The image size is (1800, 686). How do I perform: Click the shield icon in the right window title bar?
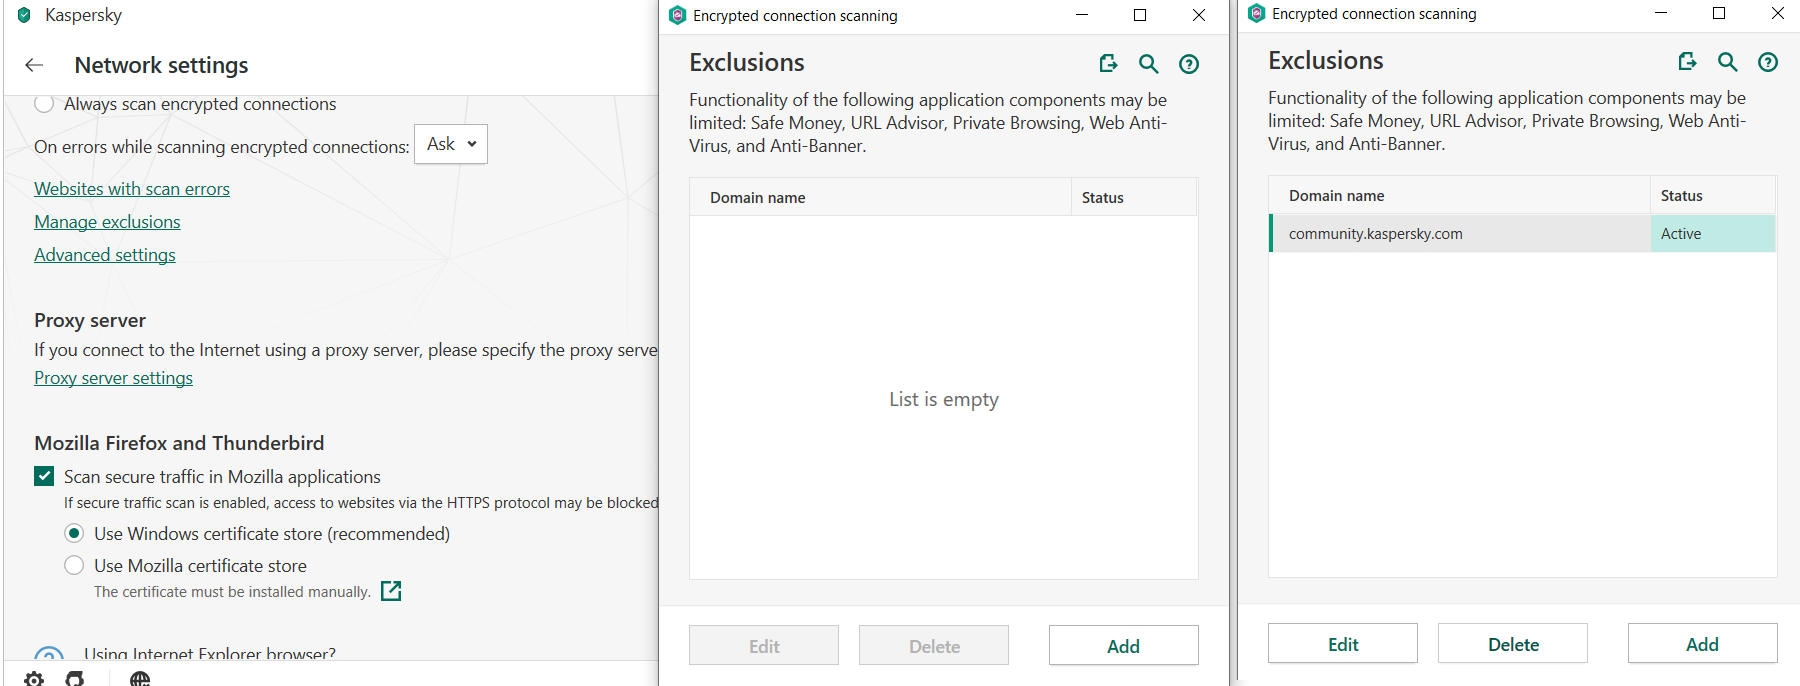click(1257, 13)
